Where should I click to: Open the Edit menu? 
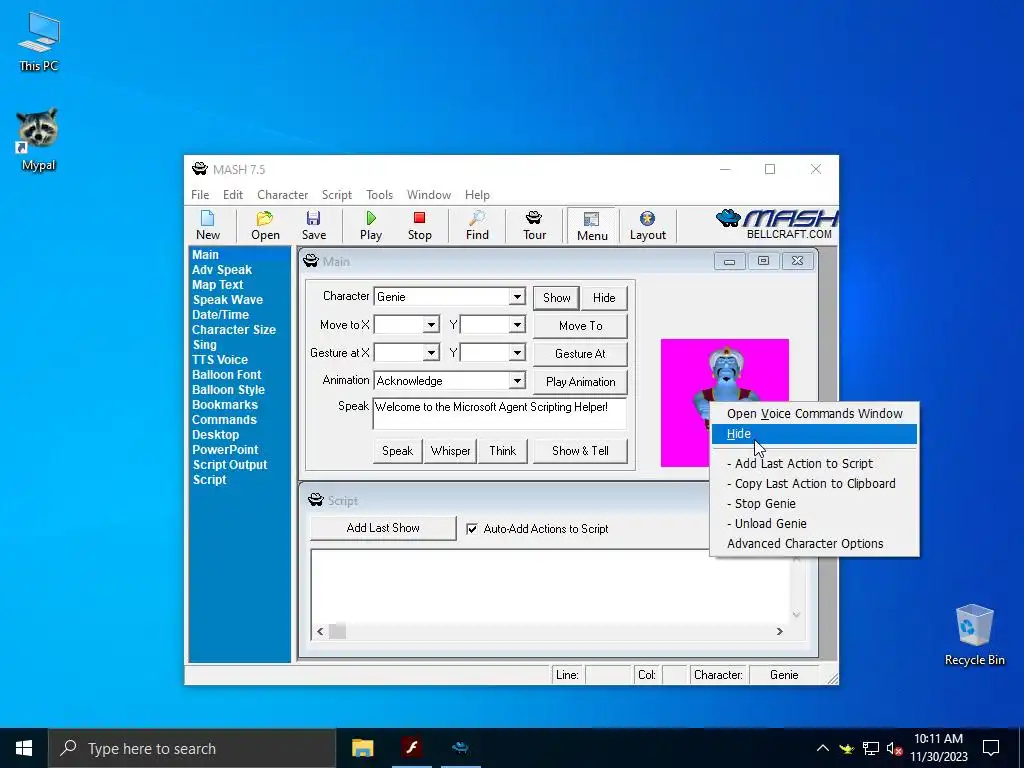click(232, 195)
